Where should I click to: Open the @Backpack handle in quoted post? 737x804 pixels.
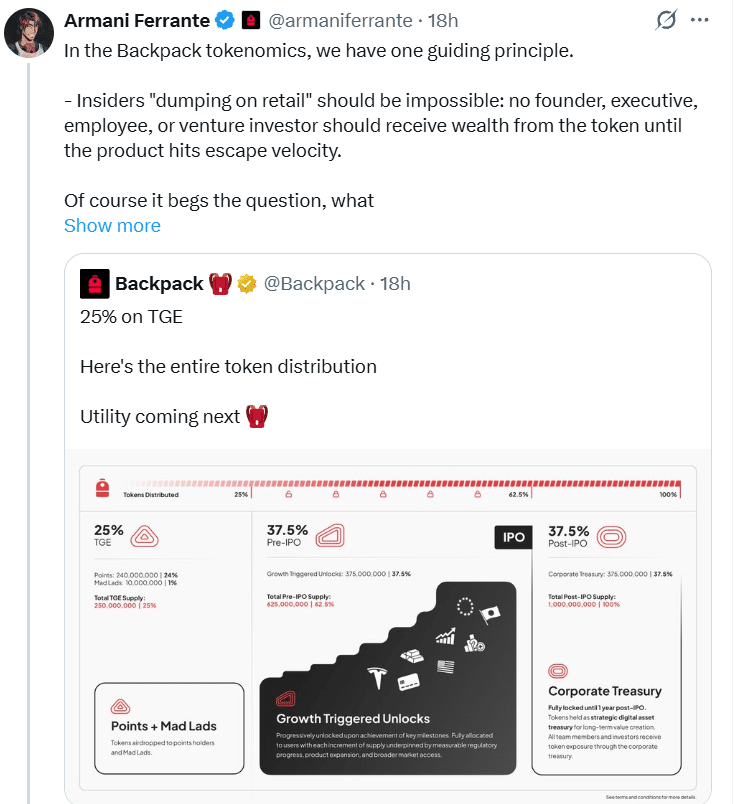click(313, 284)
